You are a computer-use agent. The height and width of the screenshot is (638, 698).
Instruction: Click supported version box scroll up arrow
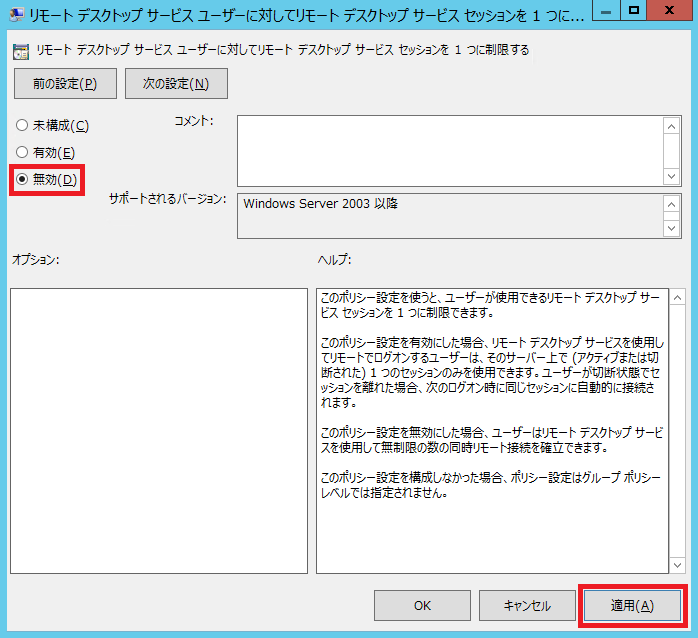tap(671, 204)
